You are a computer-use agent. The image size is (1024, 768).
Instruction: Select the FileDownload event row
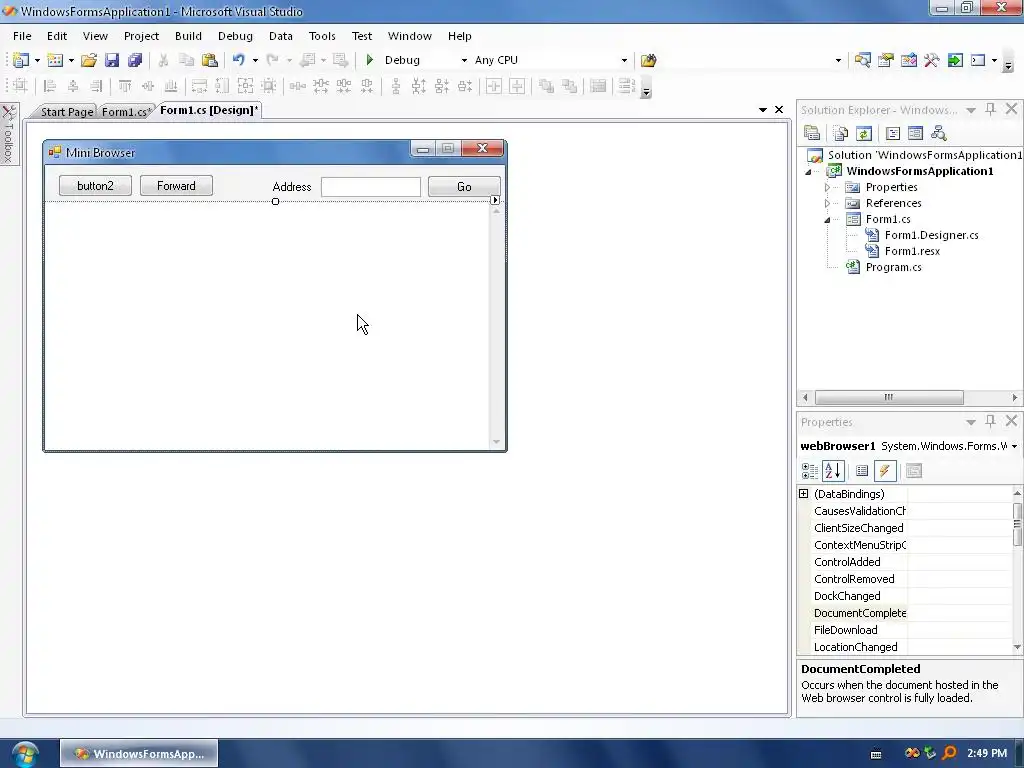910,630
